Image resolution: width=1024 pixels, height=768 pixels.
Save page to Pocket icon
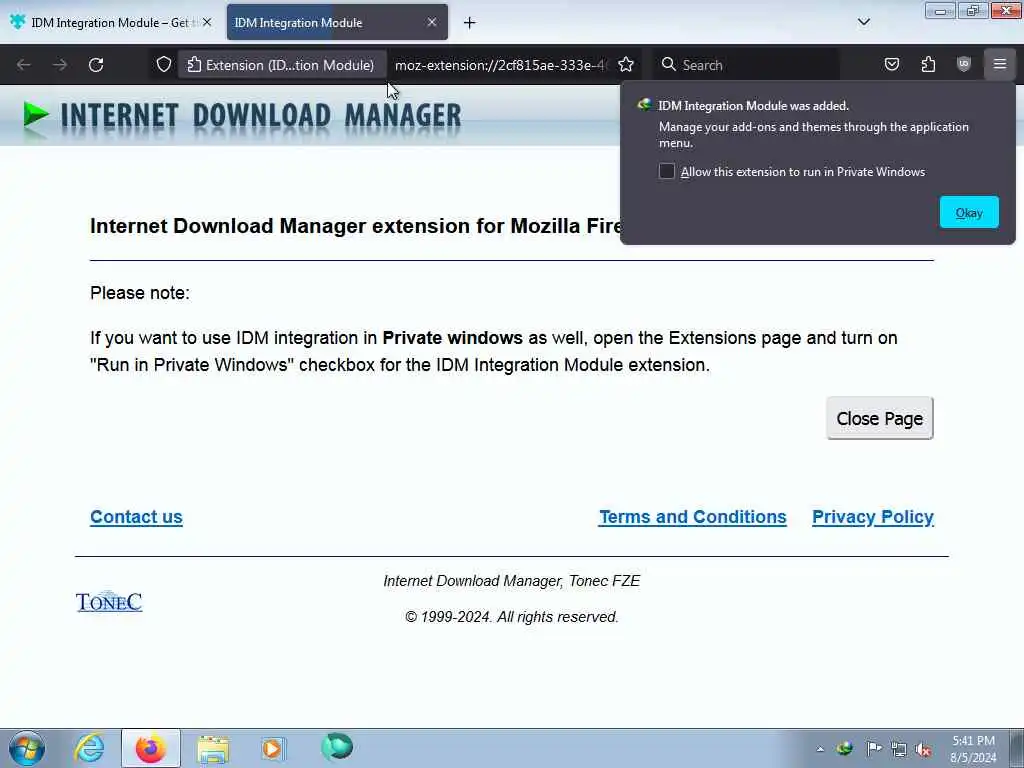click(x=891, y=64)
